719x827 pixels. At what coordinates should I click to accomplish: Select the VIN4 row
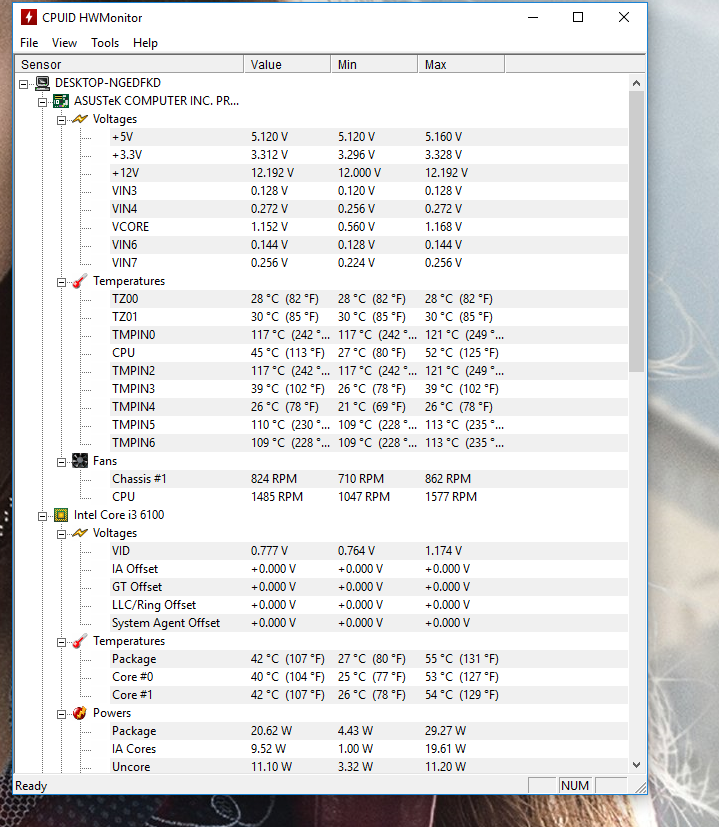(369, 208)
